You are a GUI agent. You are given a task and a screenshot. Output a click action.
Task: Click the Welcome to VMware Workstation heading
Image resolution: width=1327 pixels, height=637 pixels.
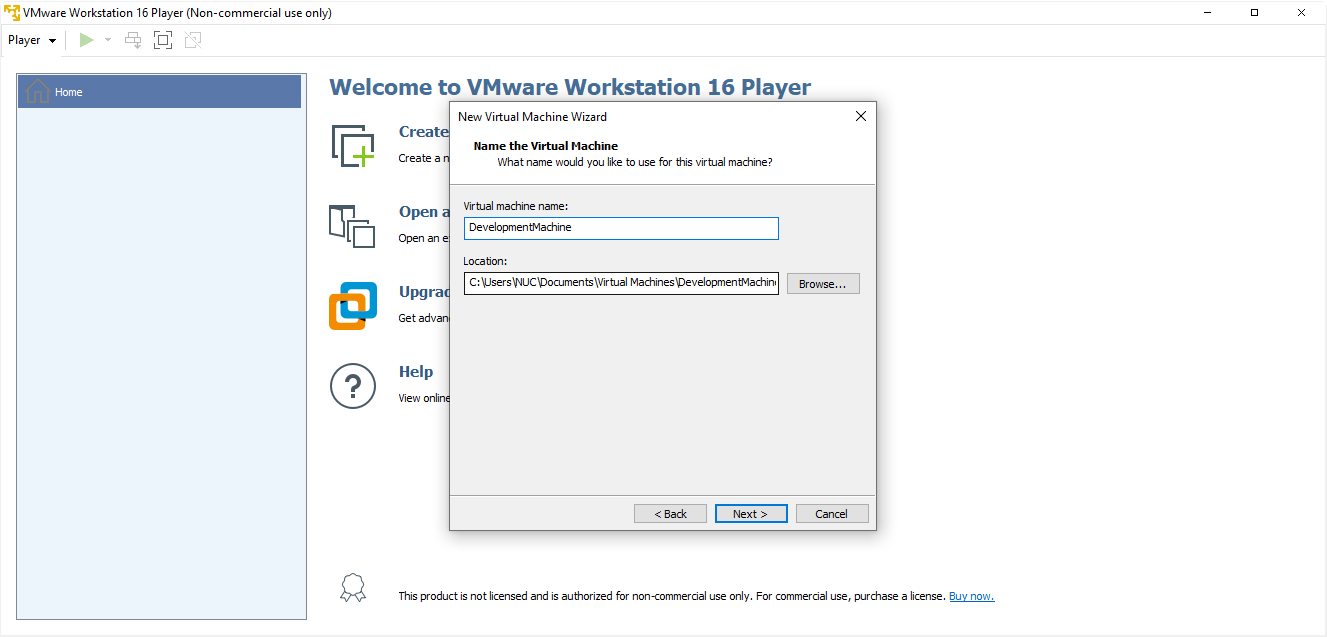570,87
